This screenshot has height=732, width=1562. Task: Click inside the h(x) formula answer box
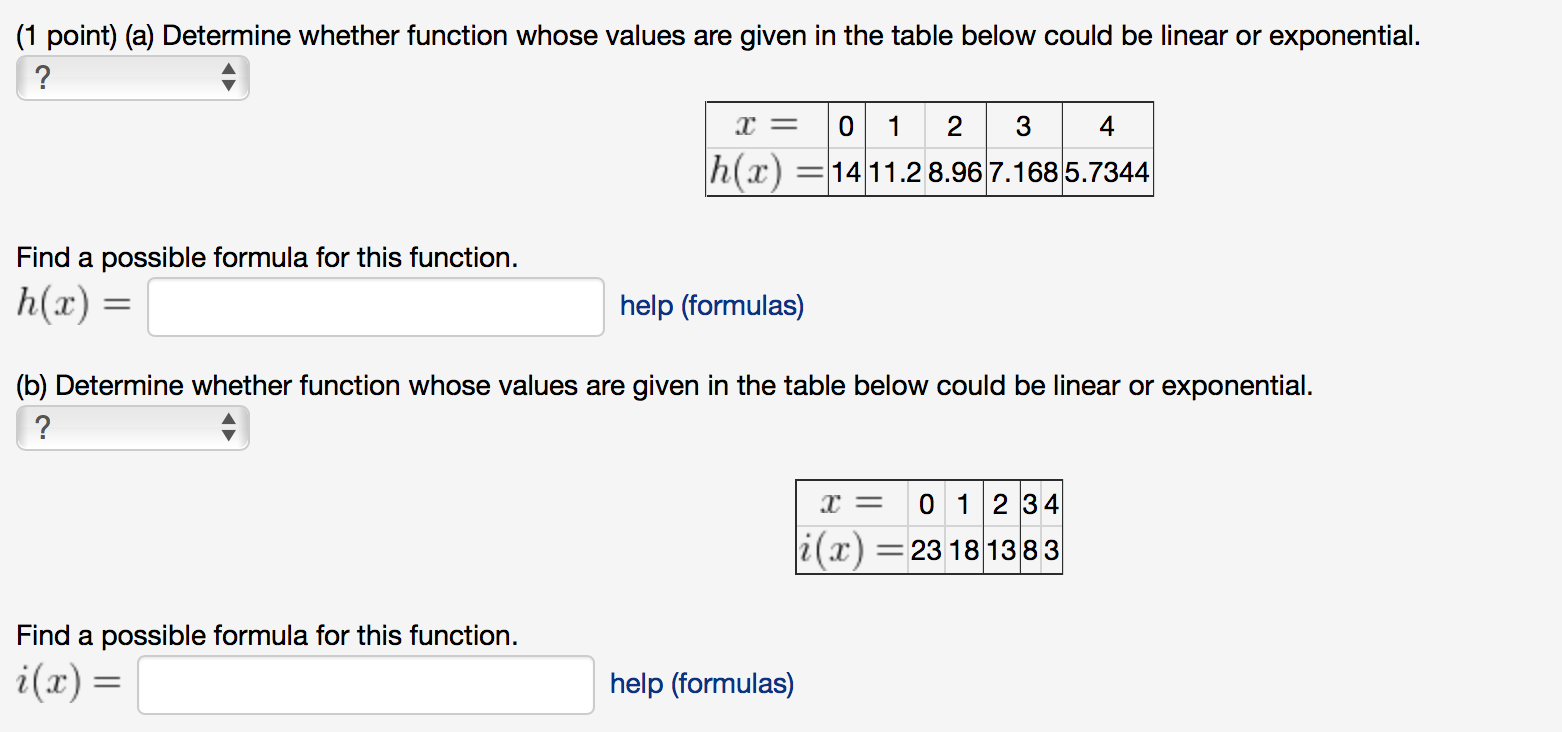pyautogui.click(x=375, y=306)
